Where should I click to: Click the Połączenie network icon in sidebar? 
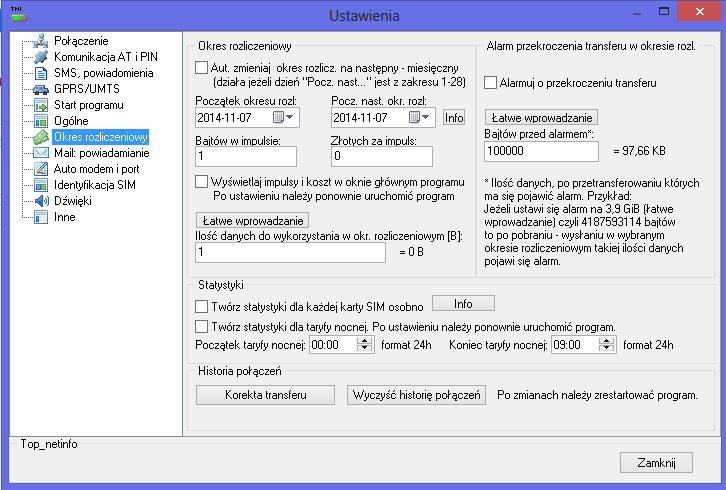pos(41,41)
